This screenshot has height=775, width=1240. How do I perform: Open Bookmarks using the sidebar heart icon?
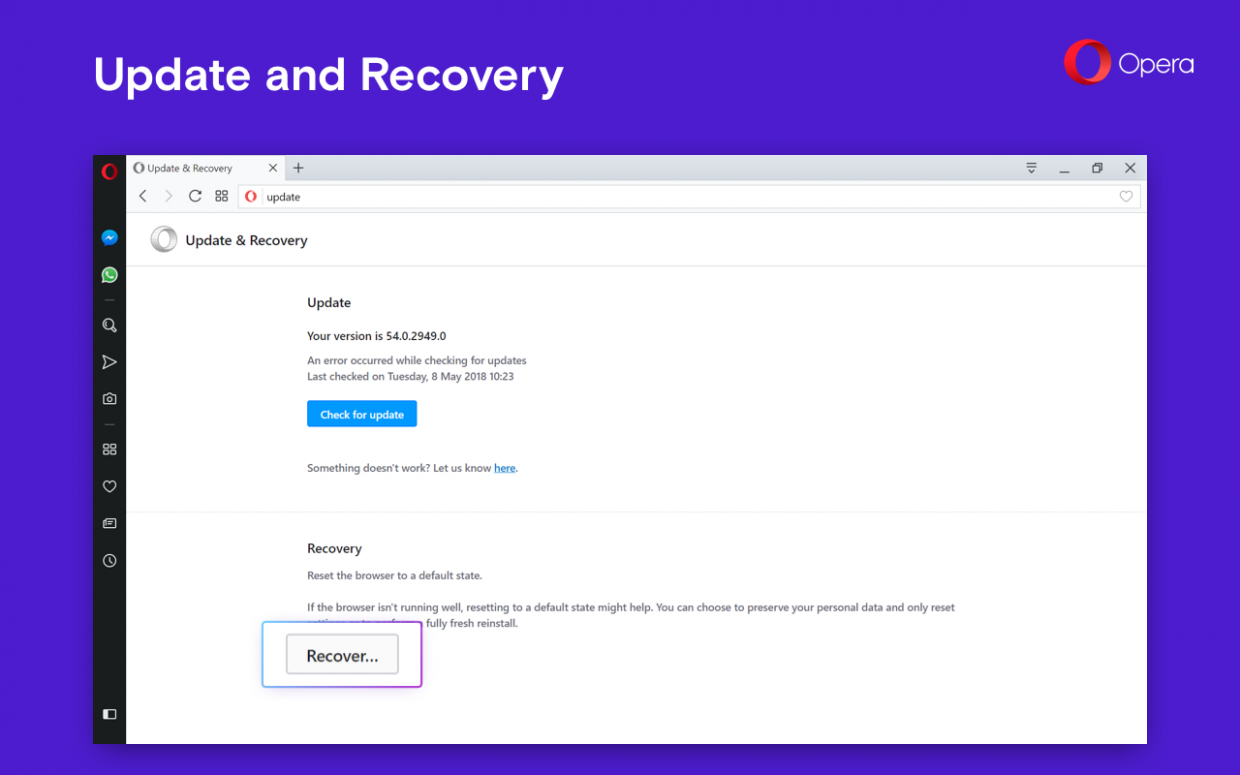pos(109,486)
